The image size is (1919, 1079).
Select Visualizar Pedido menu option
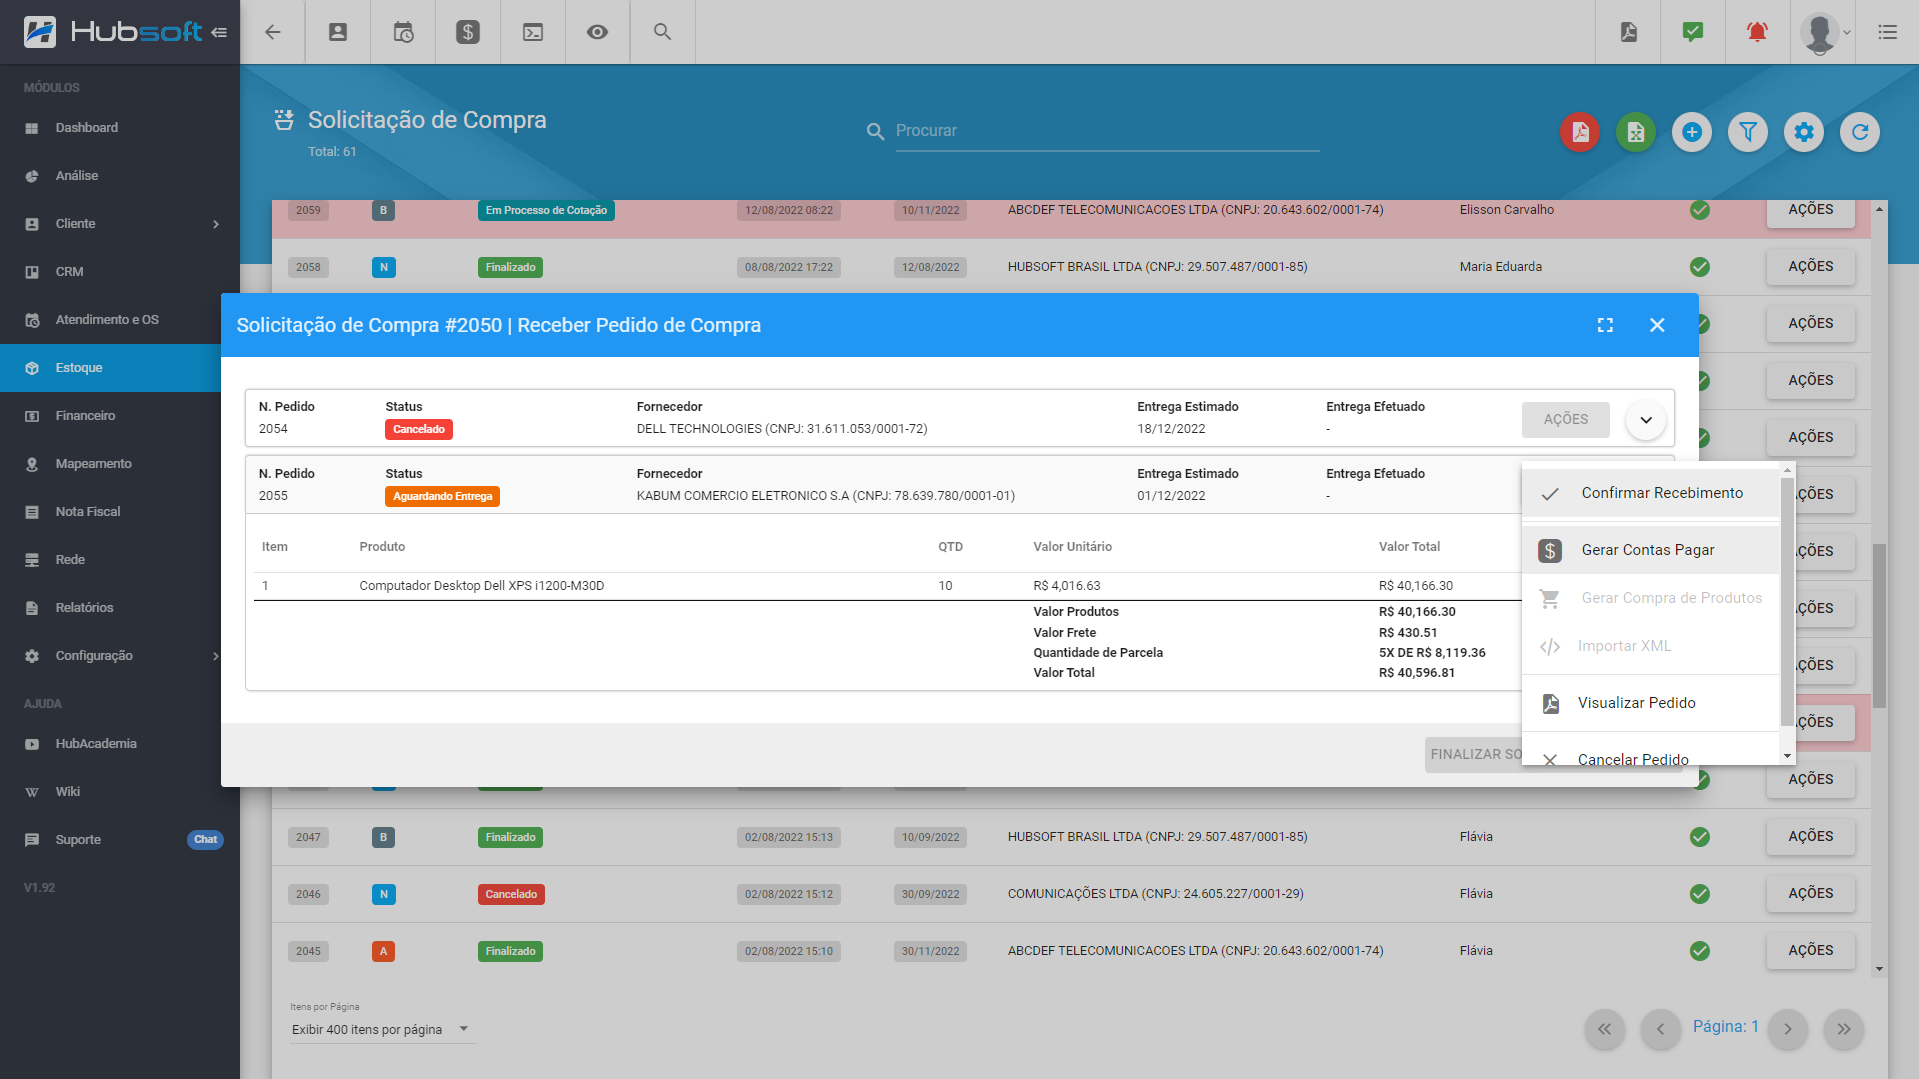[1651, 703]
